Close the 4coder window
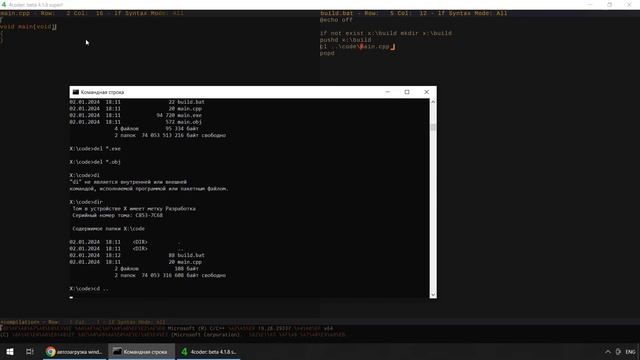 [629, 4]
